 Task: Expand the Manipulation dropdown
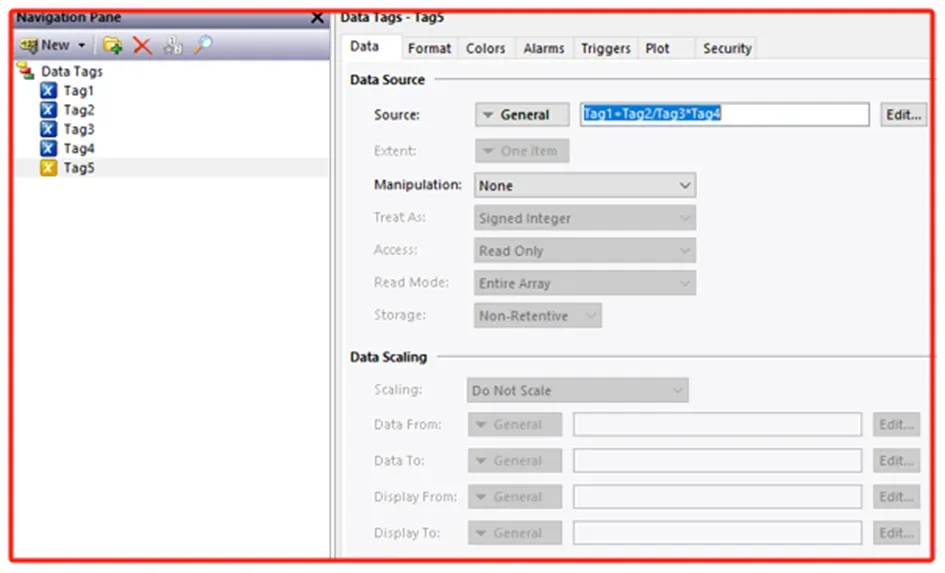[585, 186]
